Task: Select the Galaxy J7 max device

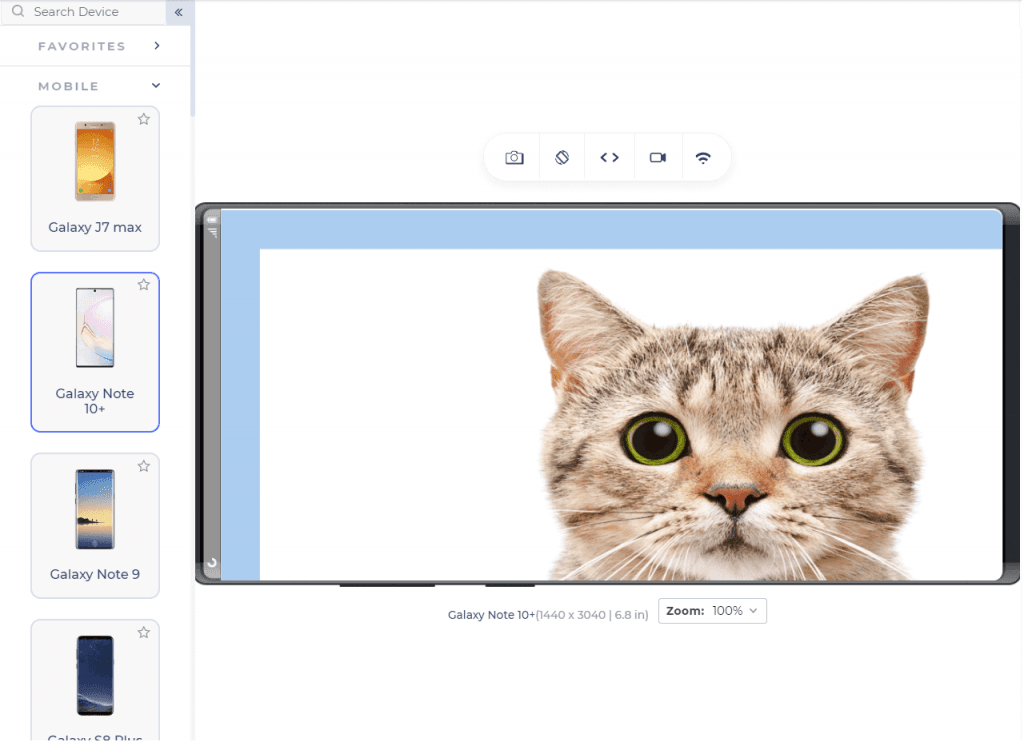Action: click(x=95, y=178)
